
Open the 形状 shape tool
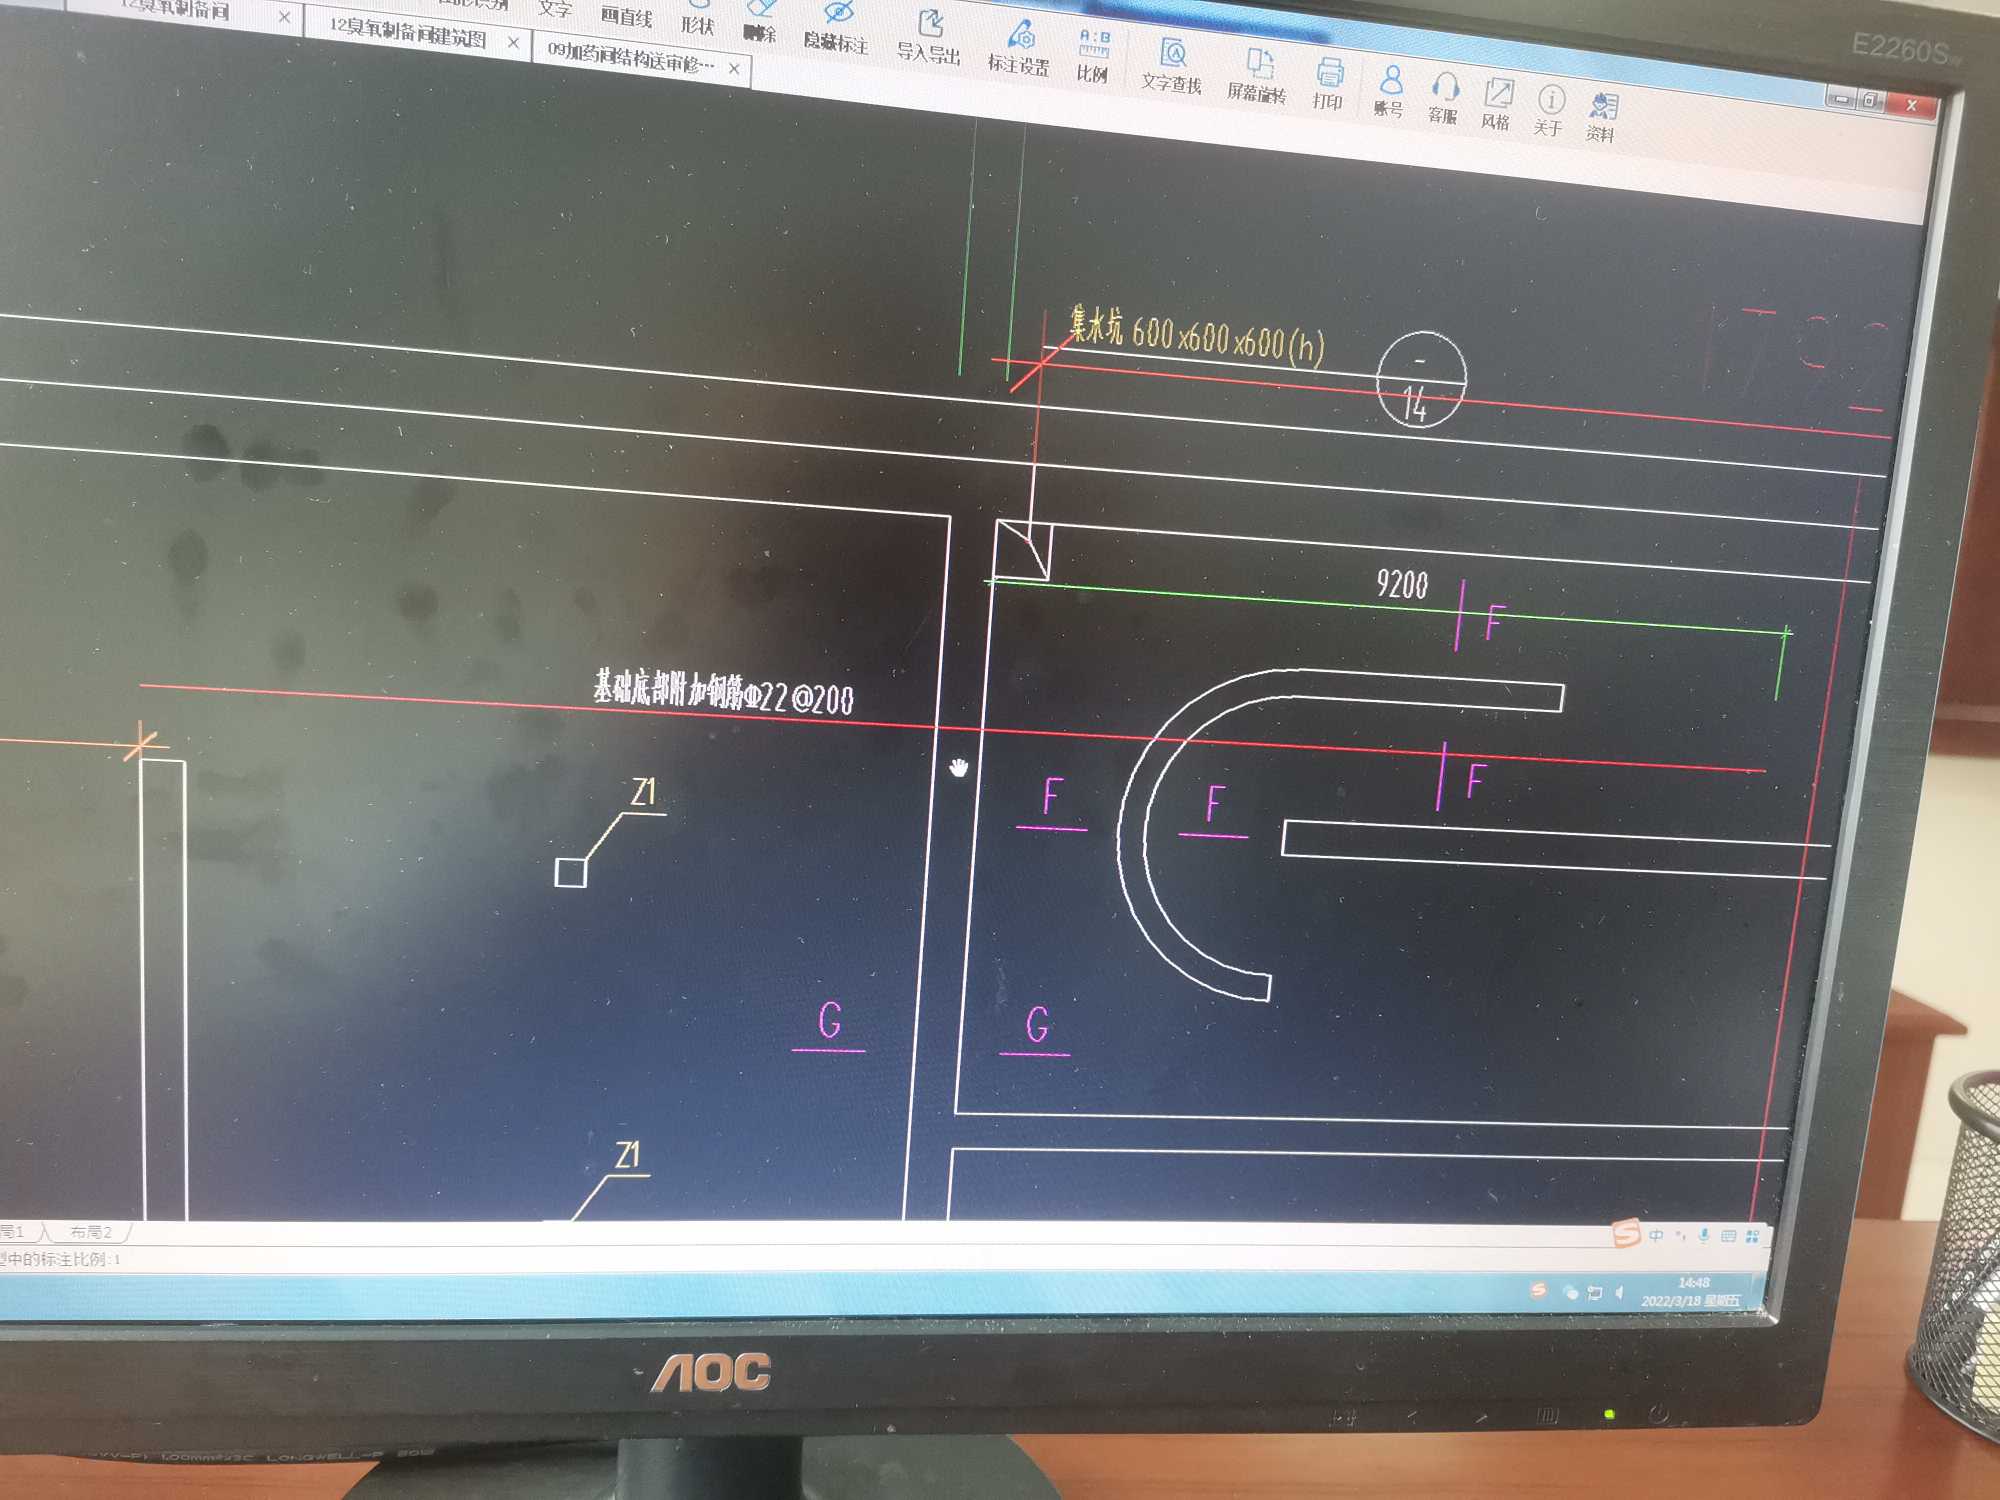coord(698,20)
